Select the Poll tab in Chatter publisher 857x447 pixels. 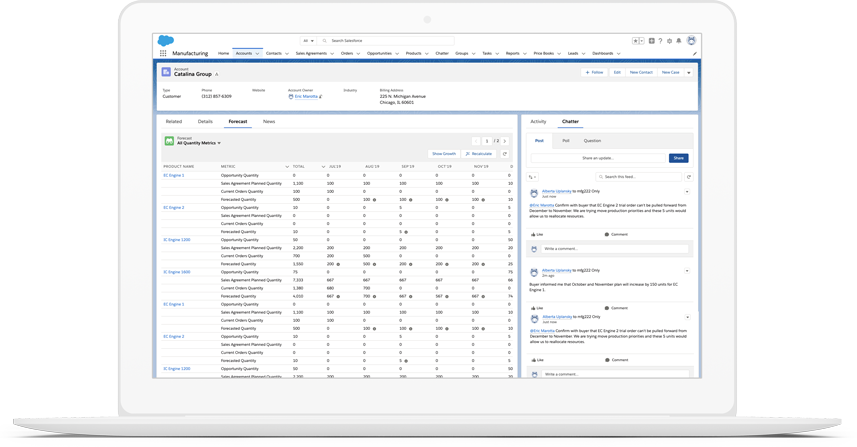pos(566,141)
